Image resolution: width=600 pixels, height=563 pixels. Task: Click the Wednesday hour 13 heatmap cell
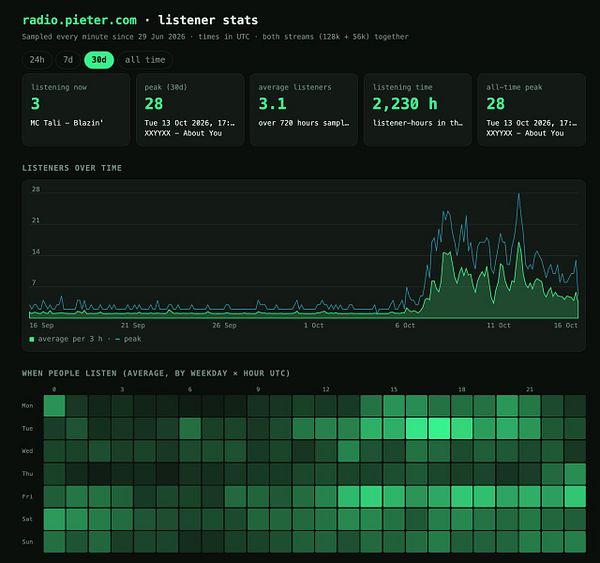349,451
